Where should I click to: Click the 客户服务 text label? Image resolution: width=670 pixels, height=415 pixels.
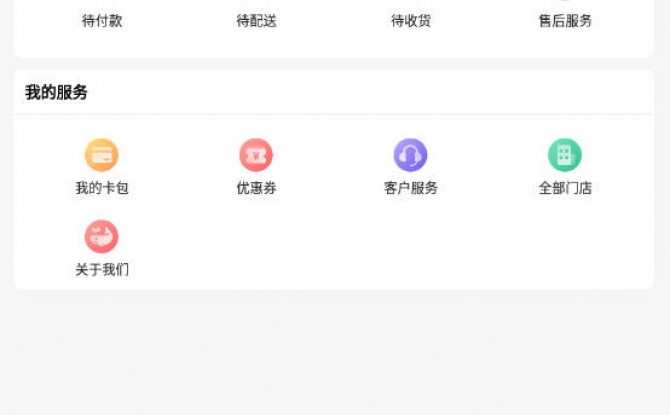(x=411, y=188)
